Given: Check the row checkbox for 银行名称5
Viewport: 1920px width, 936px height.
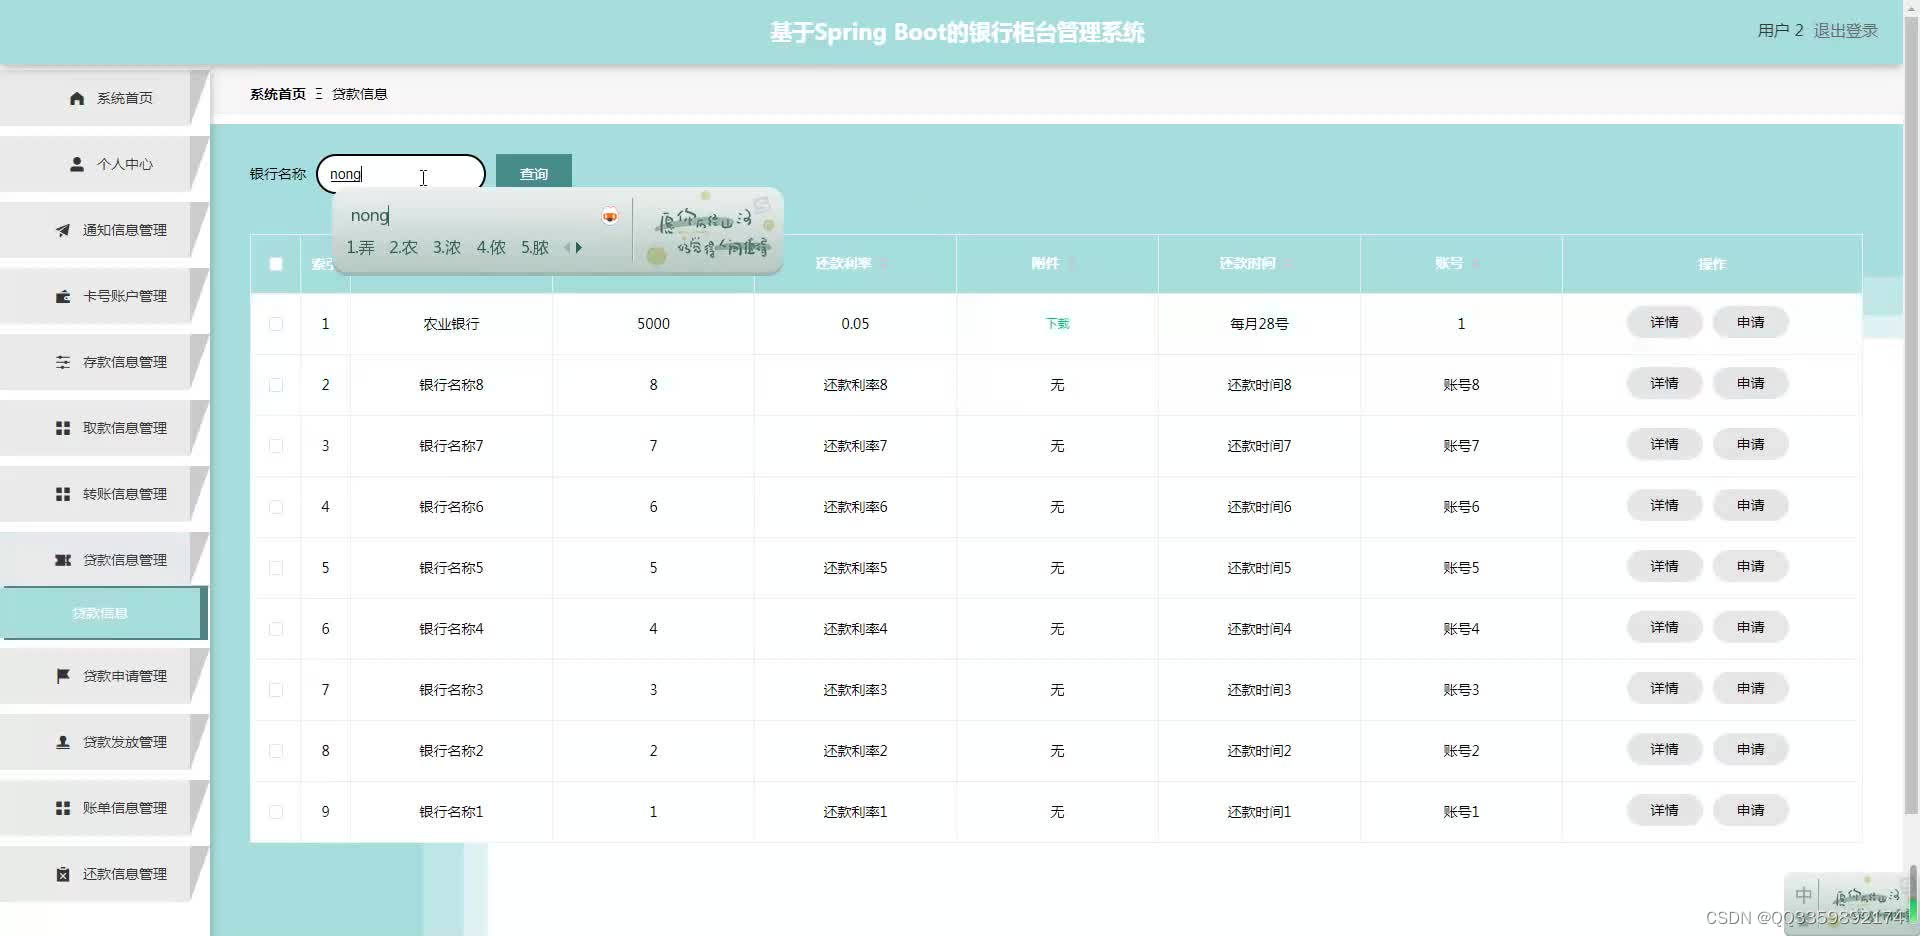Looking at the screenshot, I should (x=276, y=568).
